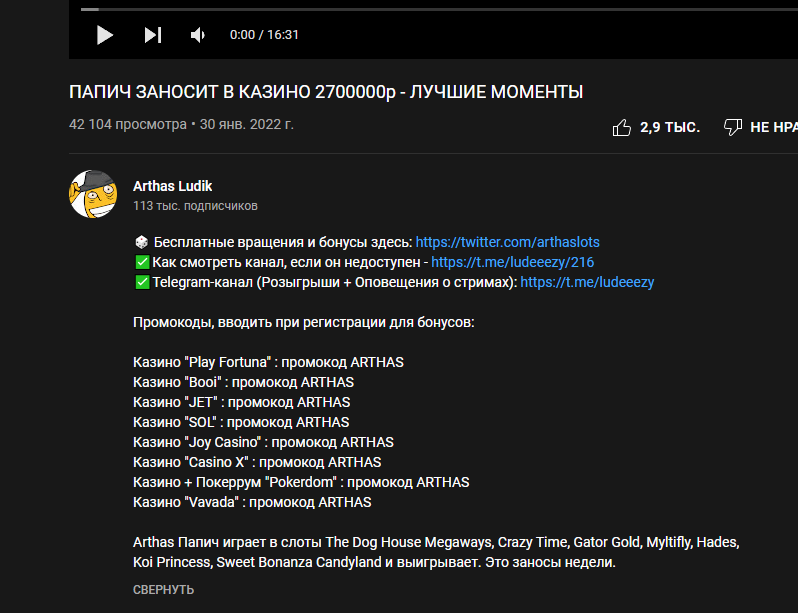Viewport: 798px width, 613px height.
Task: Play the video
Action: (x=104, y=35)
